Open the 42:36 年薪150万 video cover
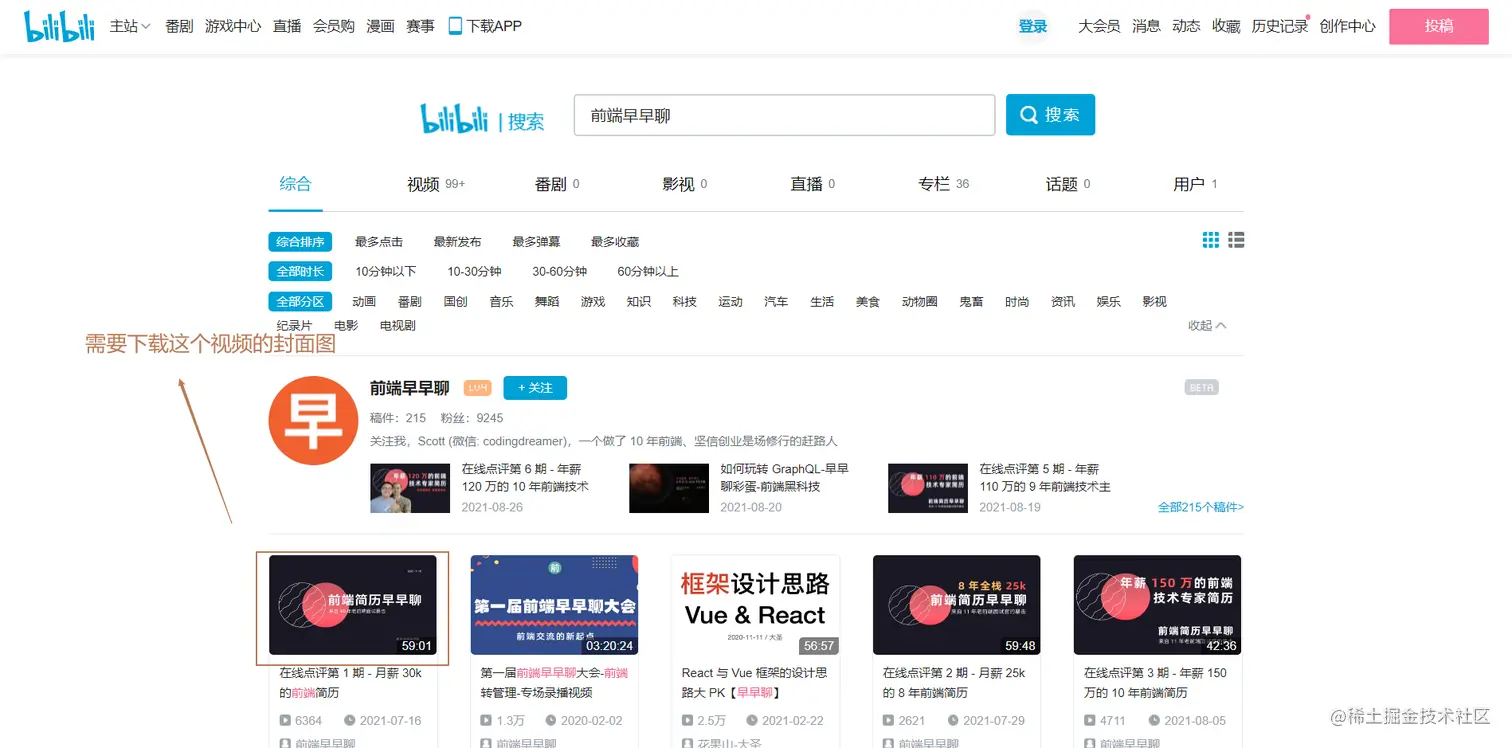 pyautogui.click(x=1157, y=605)
